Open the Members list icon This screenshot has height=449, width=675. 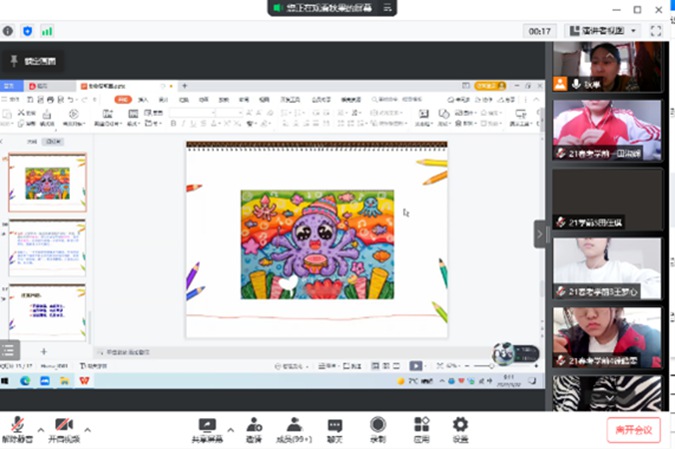tap(294, 425)
